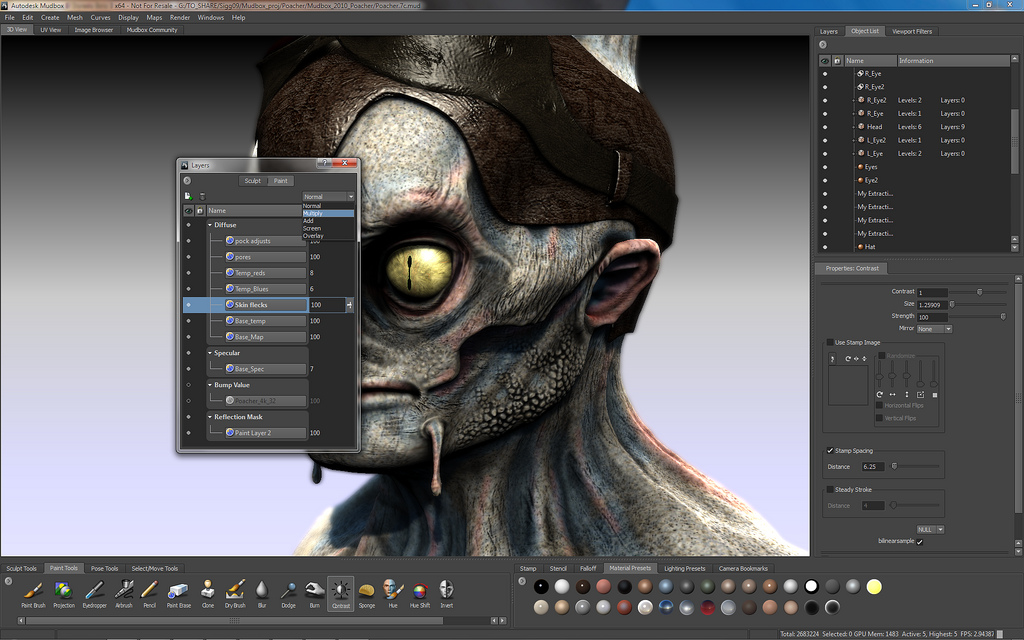Click the Layers window help question button
Viewport: 1024px width, 640px height.
click(x=325, y=163)
